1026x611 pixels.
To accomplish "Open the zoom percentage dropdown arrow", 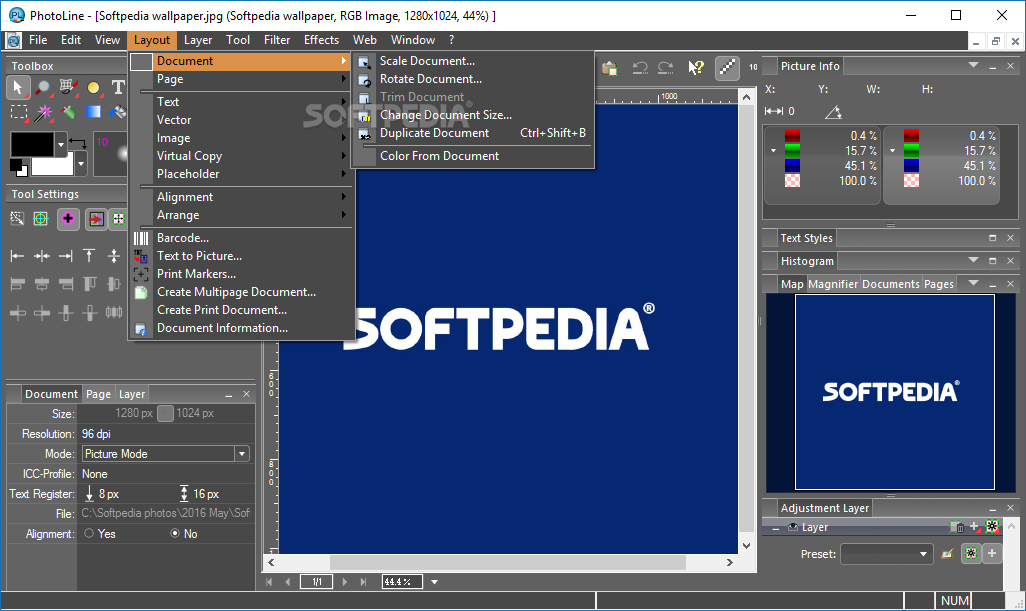I will point(434,582).
